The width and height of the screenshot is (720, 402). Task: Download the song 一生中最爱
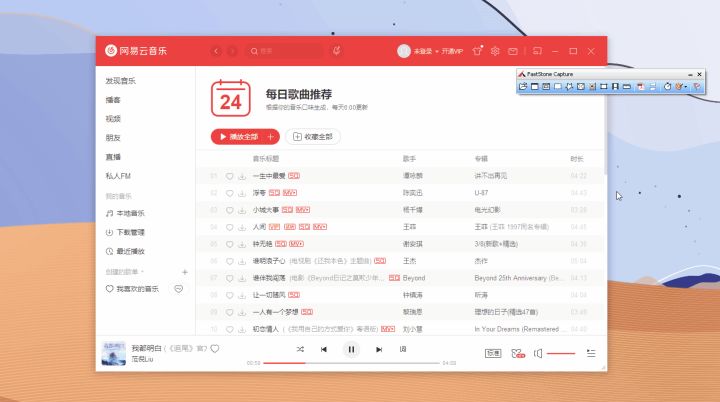(242, 176)
